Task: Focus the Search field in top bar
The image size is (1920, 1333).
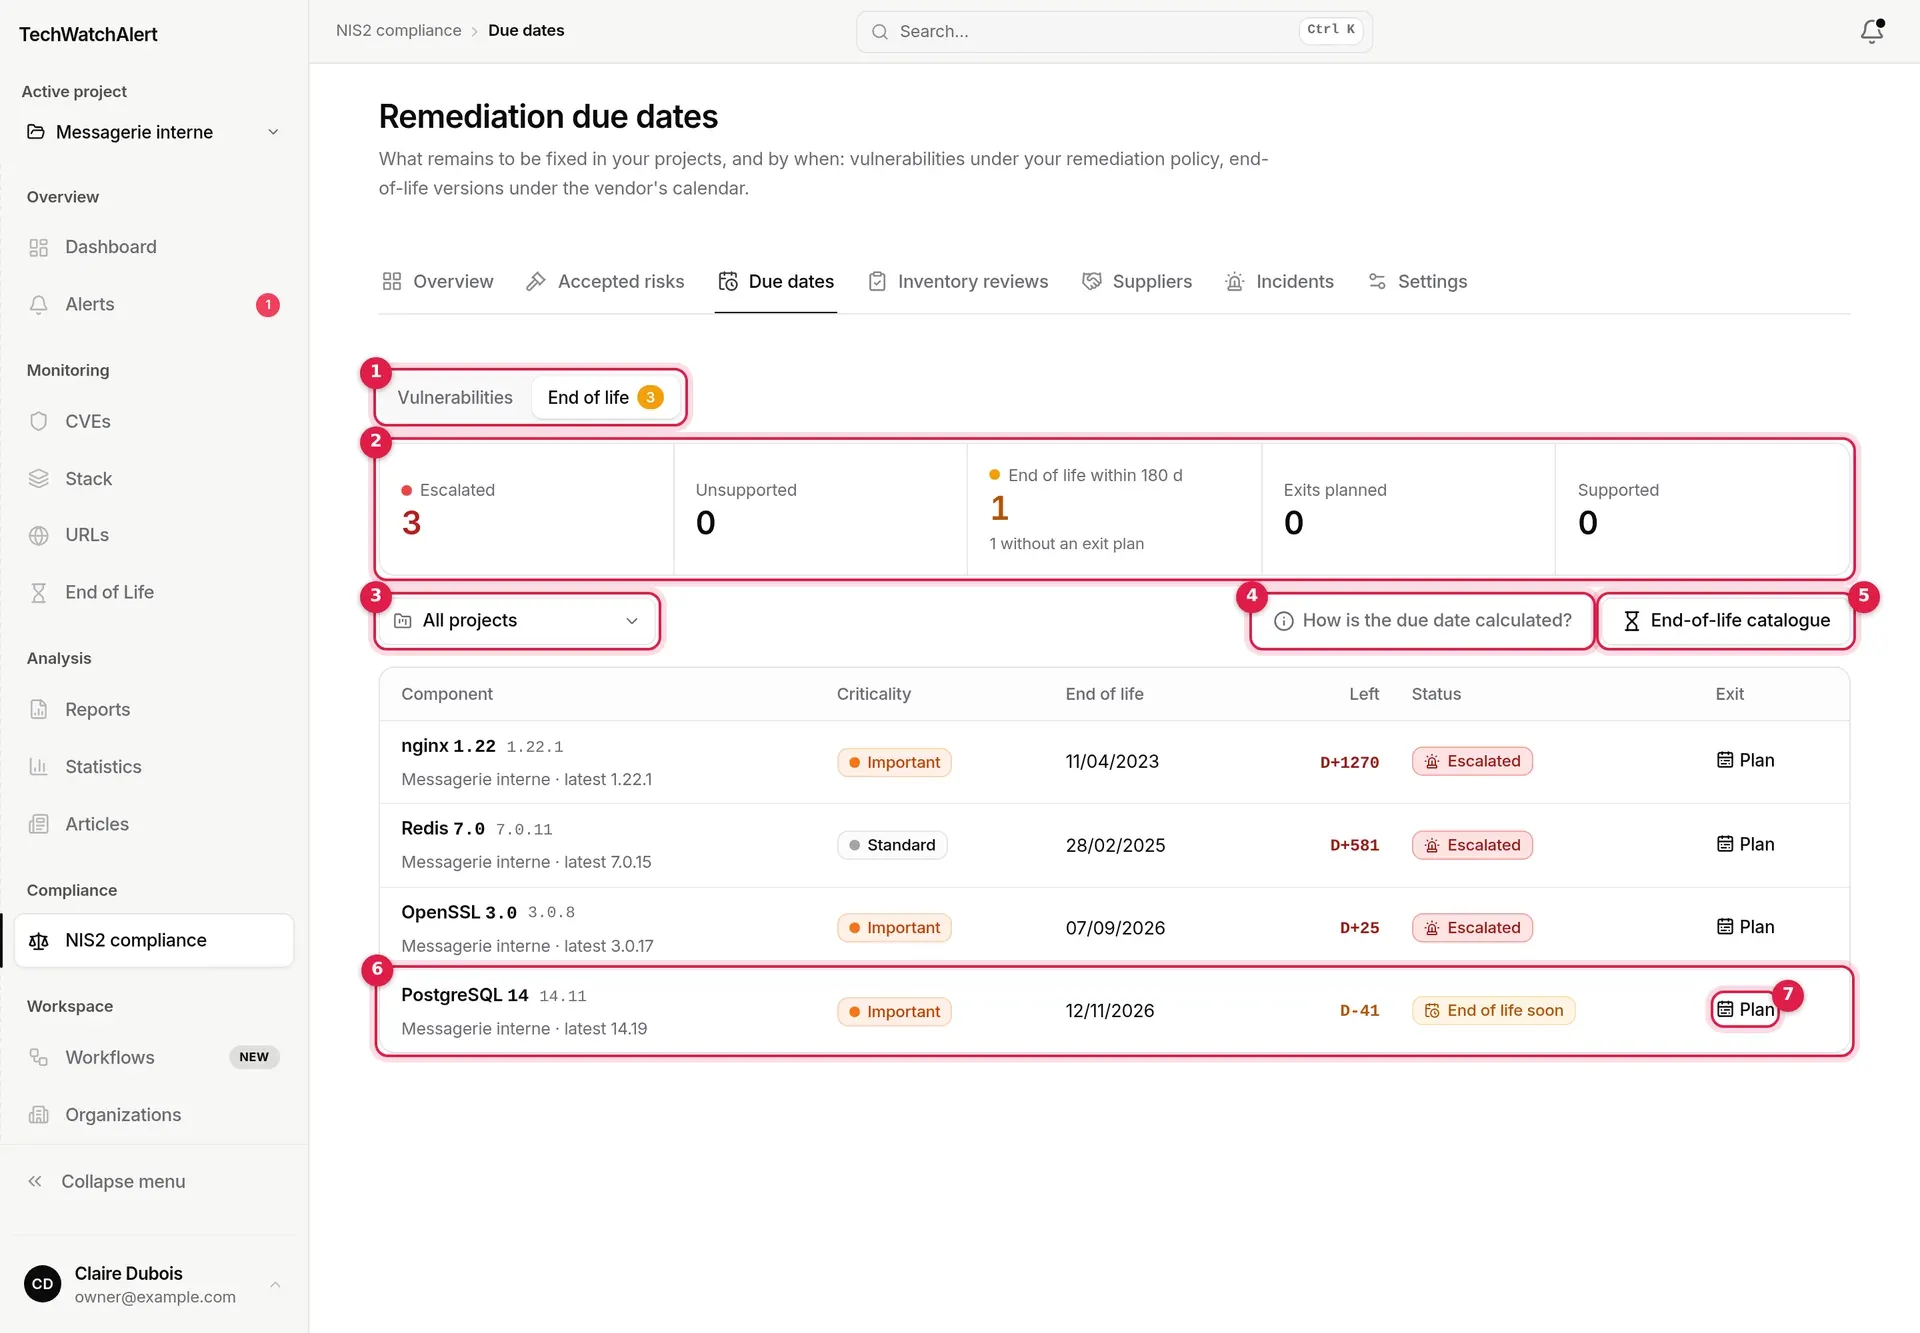Action: 1114,31
